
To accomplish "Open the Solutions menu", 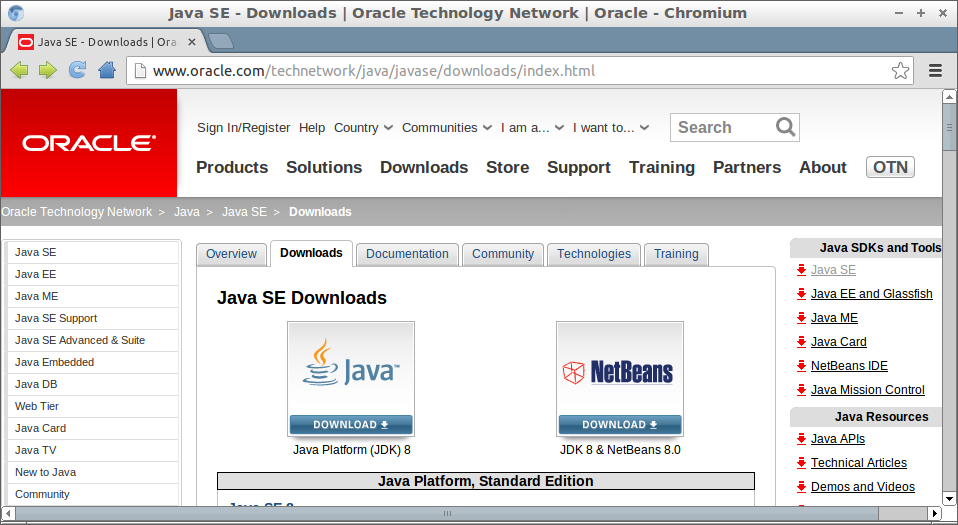I will [324, 167].
